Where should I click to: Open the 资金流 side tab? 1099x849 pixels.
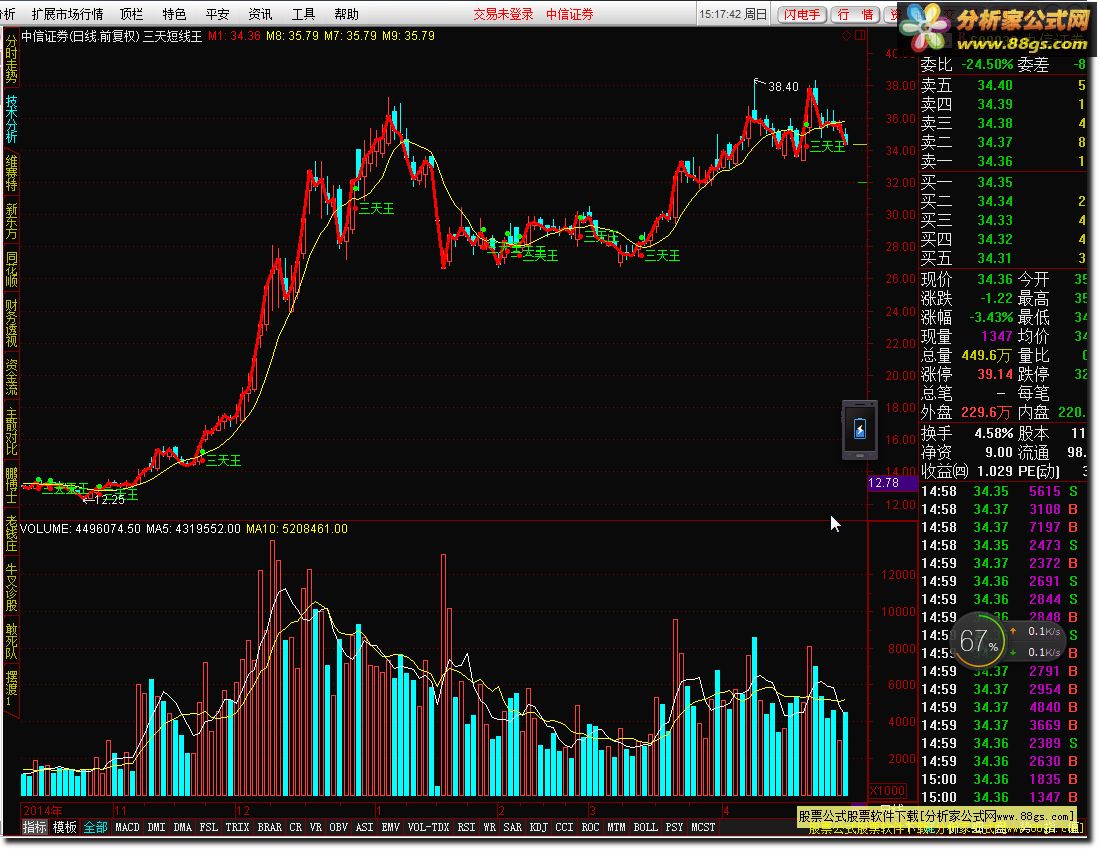pos(11,376)
